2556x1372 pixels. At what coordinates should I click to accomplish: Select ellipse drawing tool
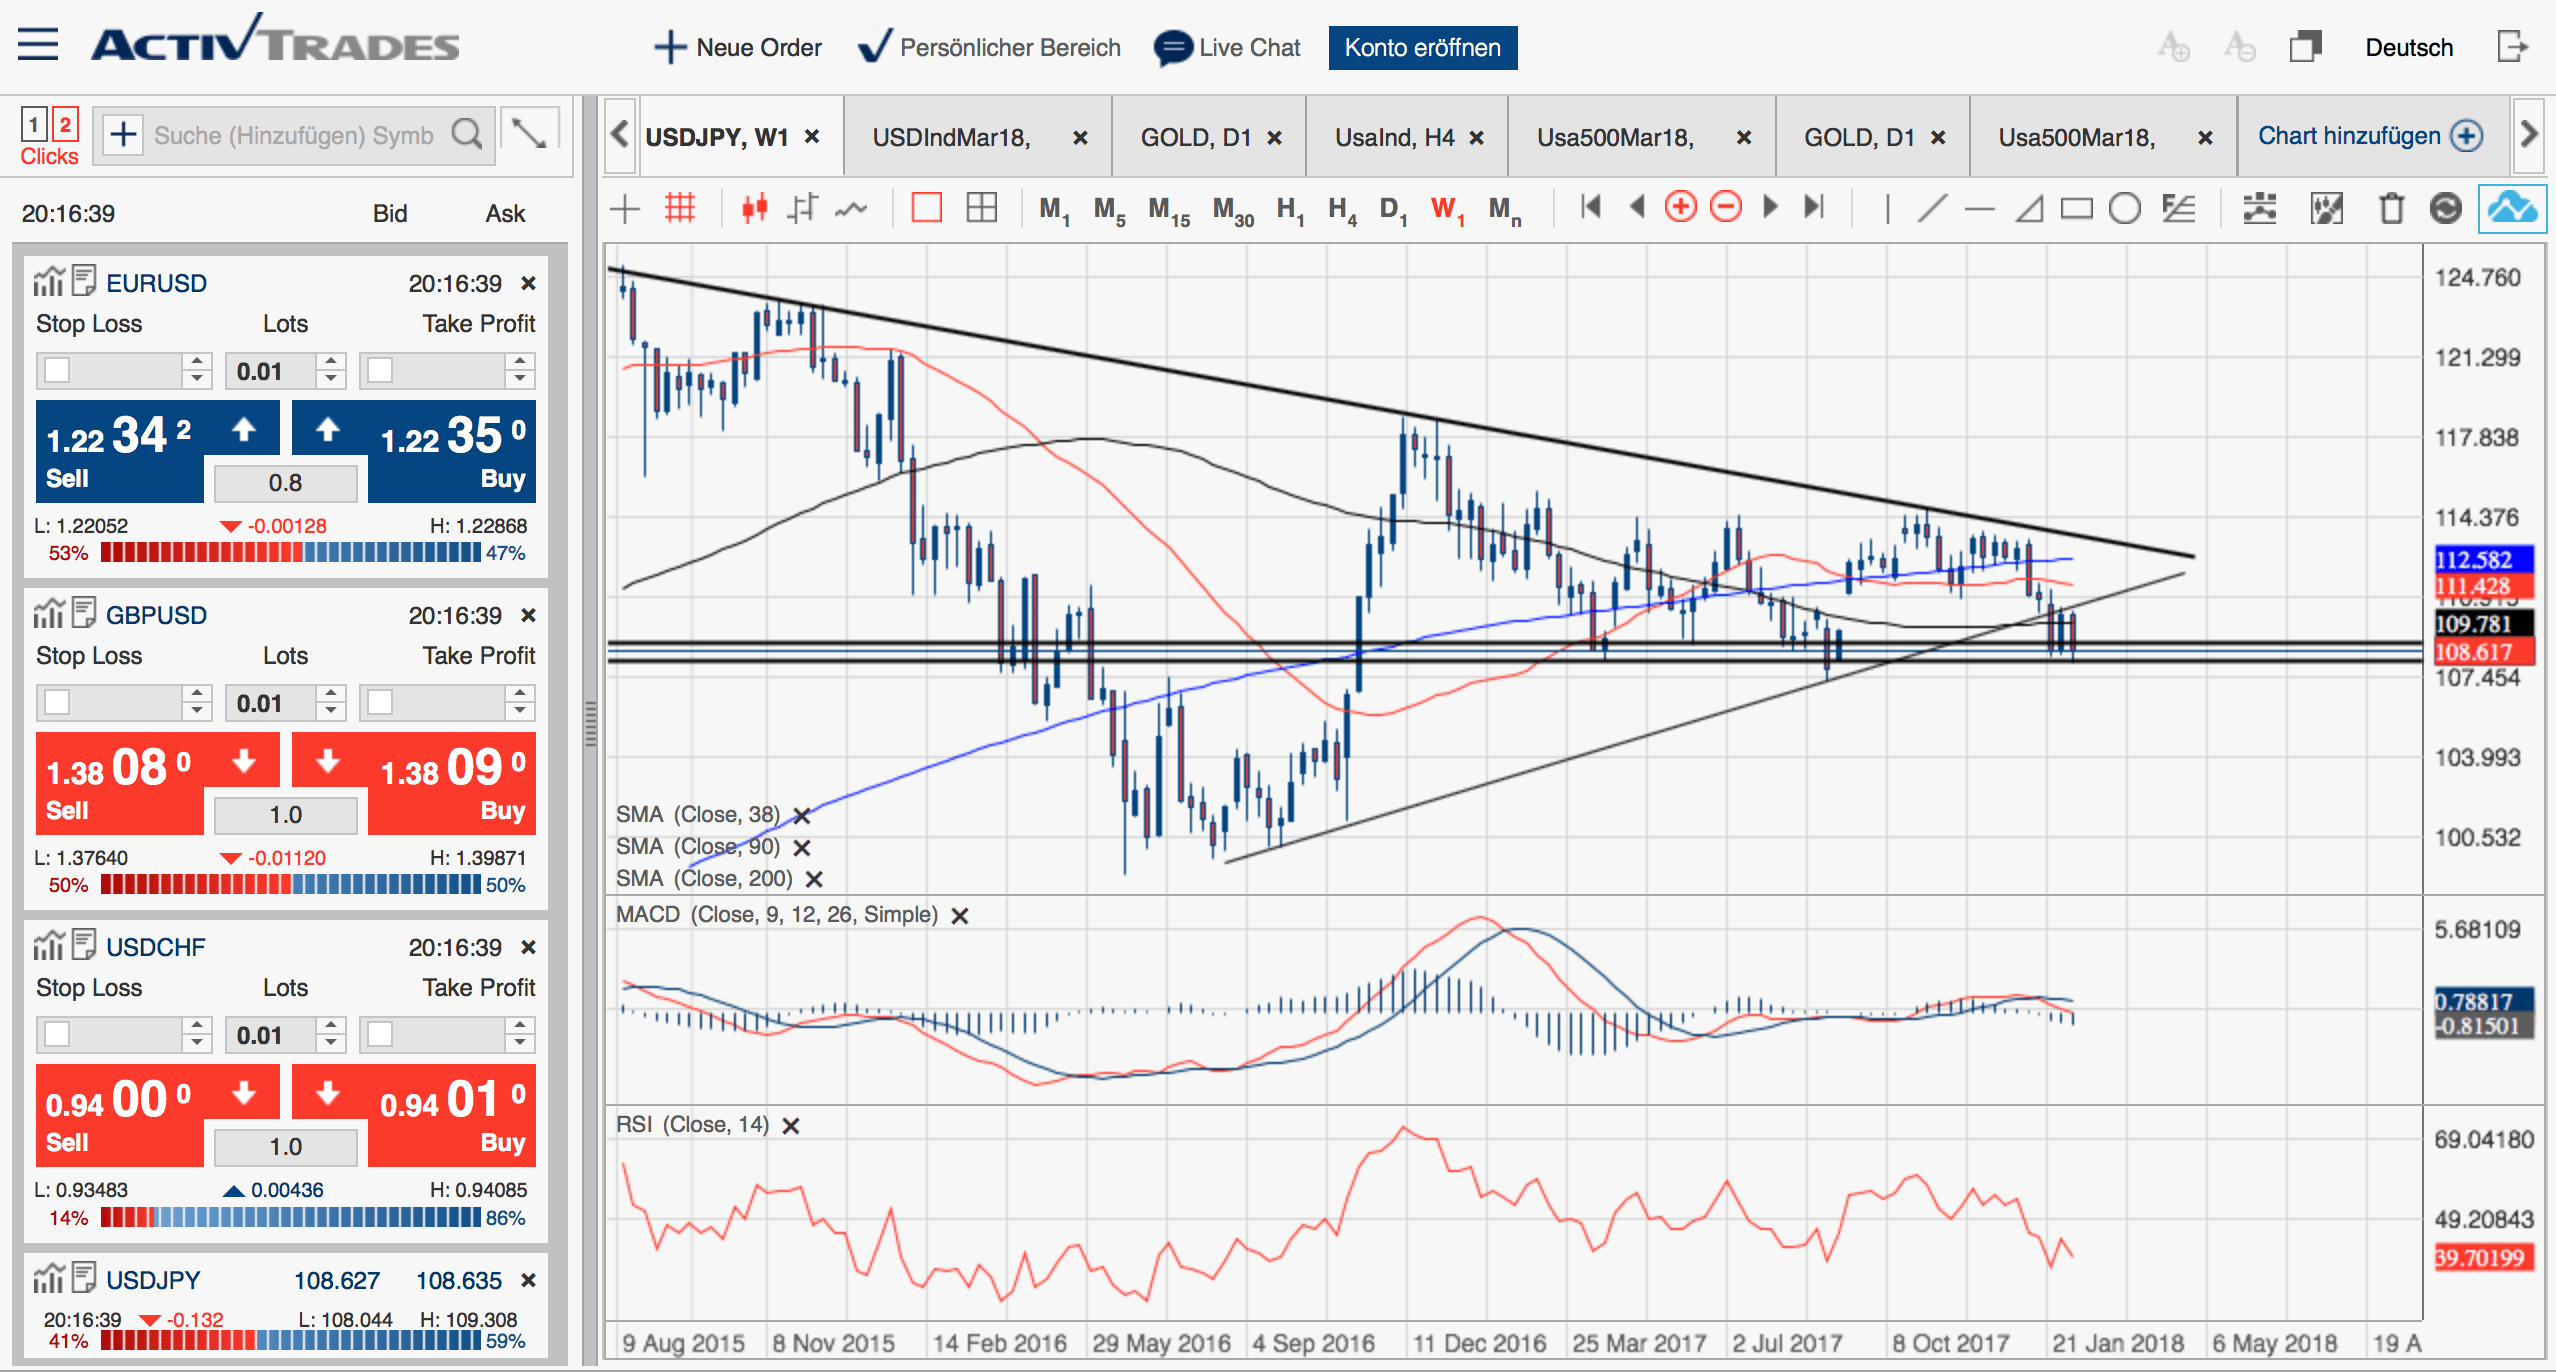2124,209
